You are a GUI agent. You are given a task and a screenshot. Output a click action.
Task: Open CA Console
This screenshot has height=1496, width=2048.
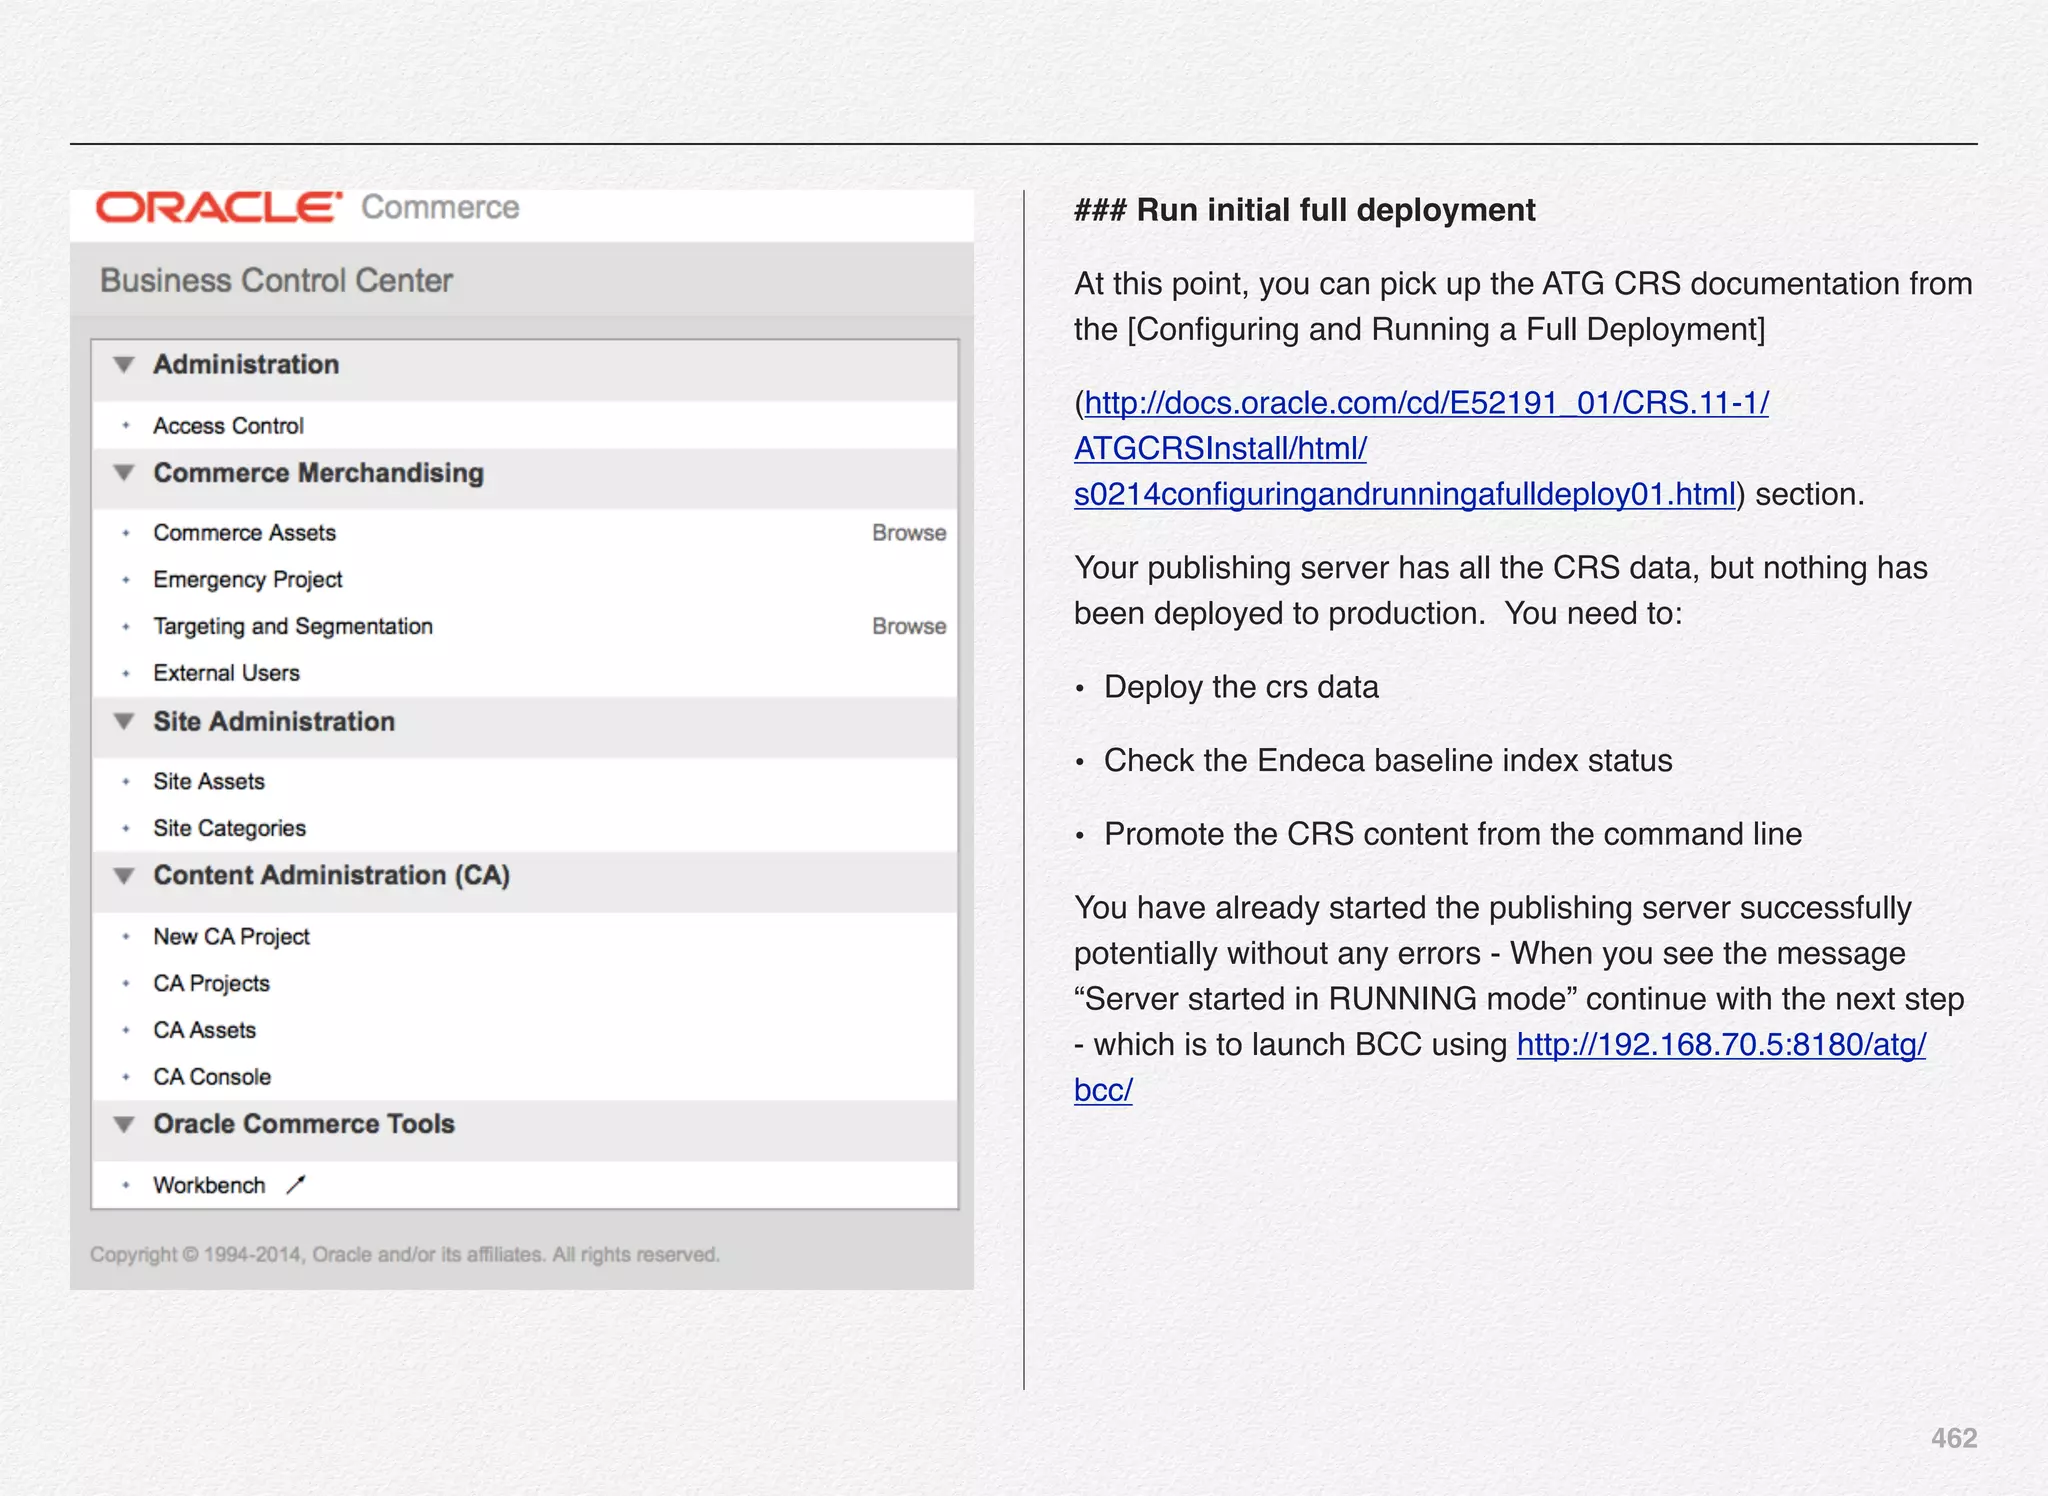click(x=212, y=1077)
